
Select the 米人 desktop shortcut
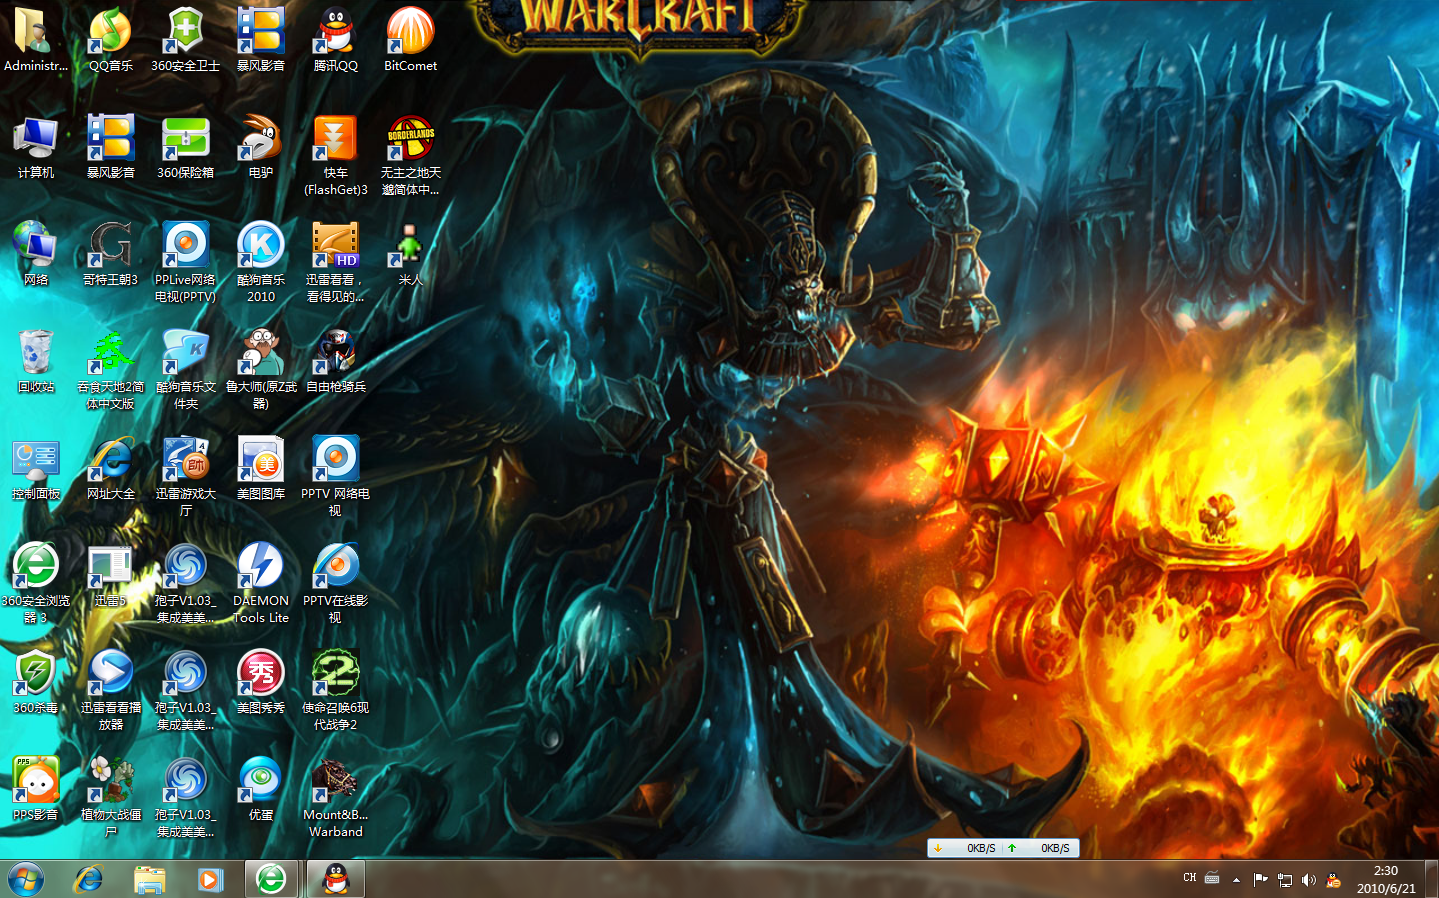(x=410, y=254)
